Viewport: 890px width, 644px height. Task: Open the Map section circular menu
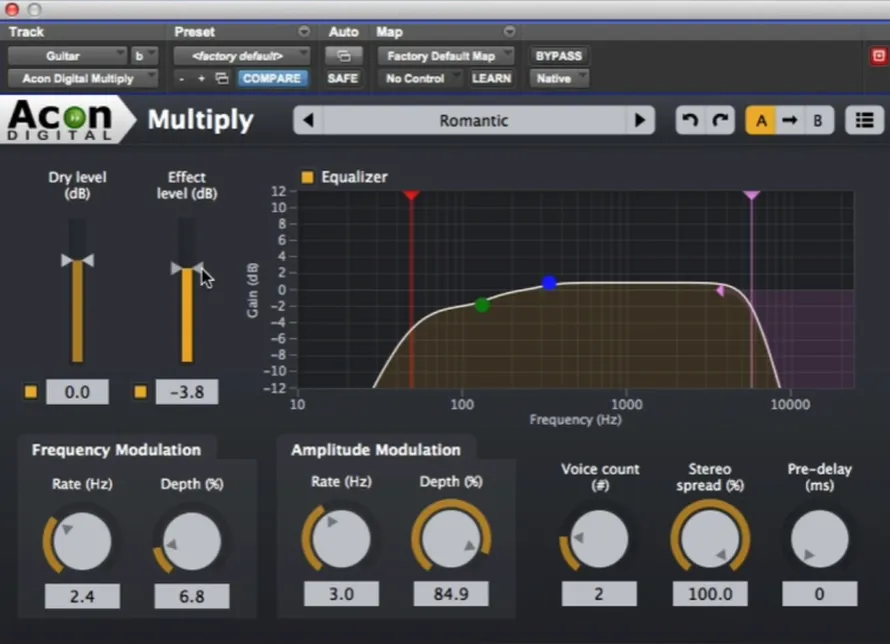pyautogui.click(x=509, y=31)
